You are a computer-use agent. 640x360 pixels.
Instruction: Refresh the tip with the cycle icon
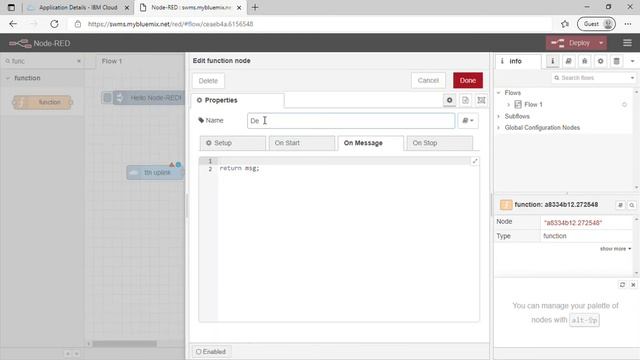tap(622, 284)
